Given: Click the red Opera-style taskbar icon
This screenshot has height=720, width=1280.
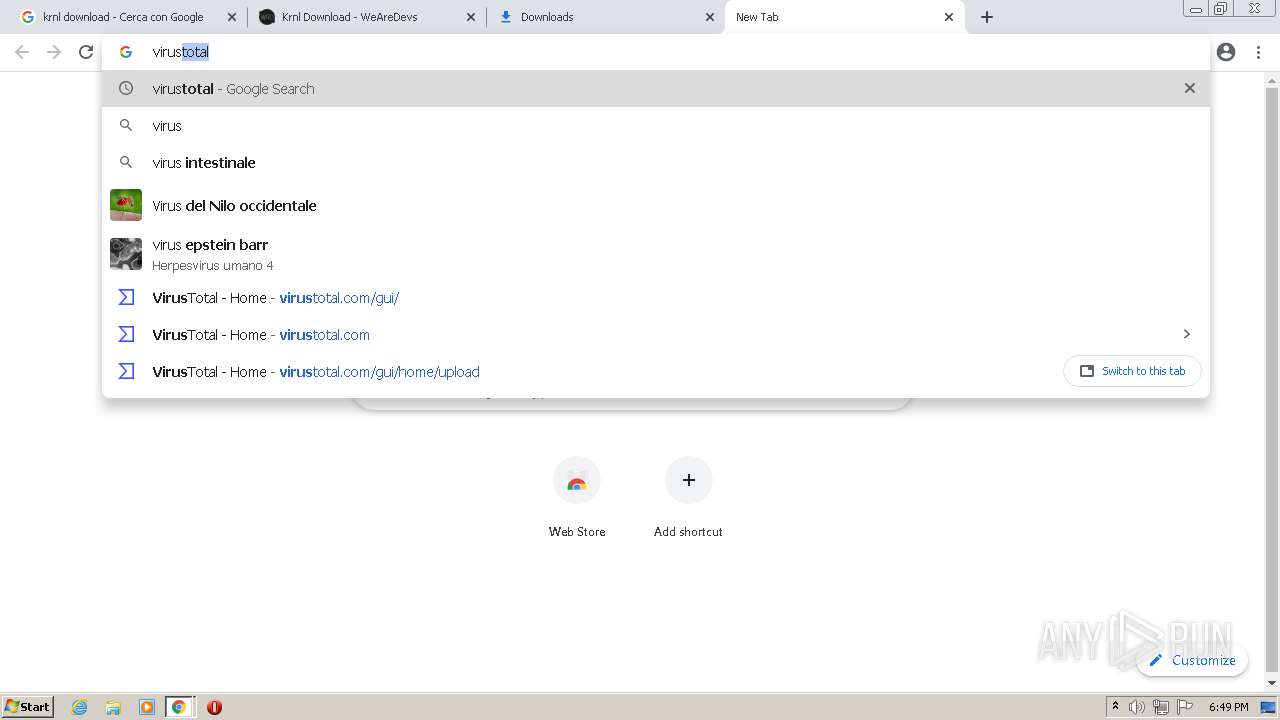Looking at the screenshot, I should [214, 707].
